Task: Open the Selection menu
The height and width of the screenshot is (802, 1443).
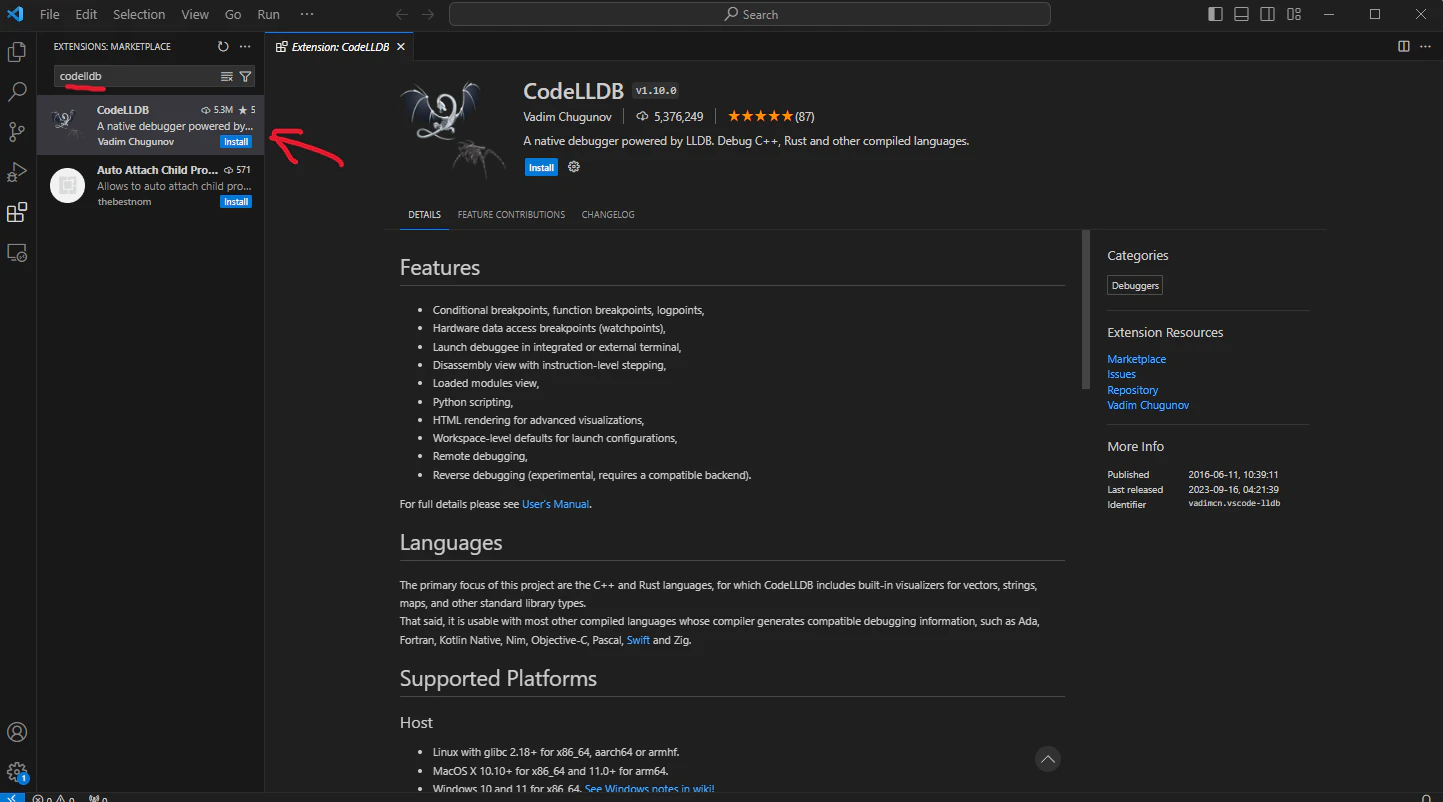Action: tap(139, 14)
